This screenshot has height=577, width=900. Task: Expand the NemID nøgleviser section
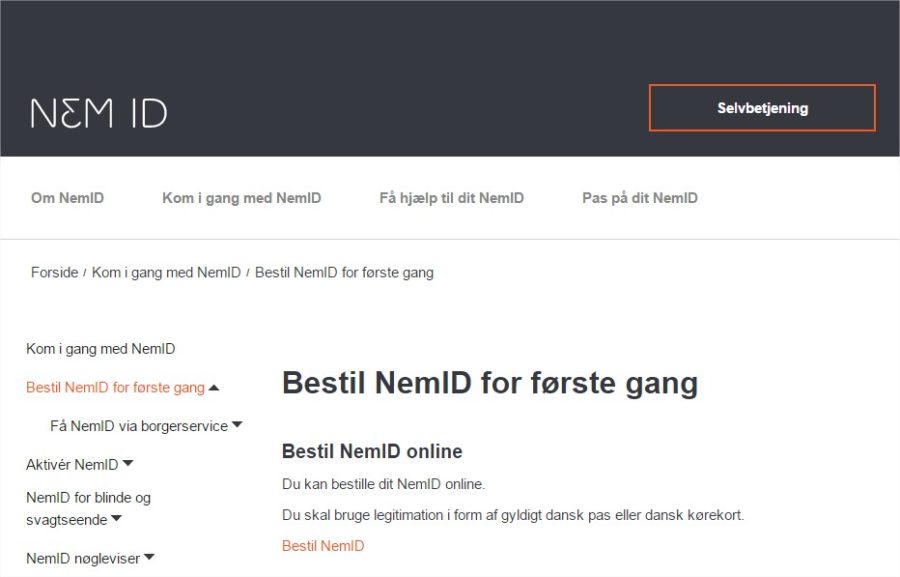click(147, 558)
